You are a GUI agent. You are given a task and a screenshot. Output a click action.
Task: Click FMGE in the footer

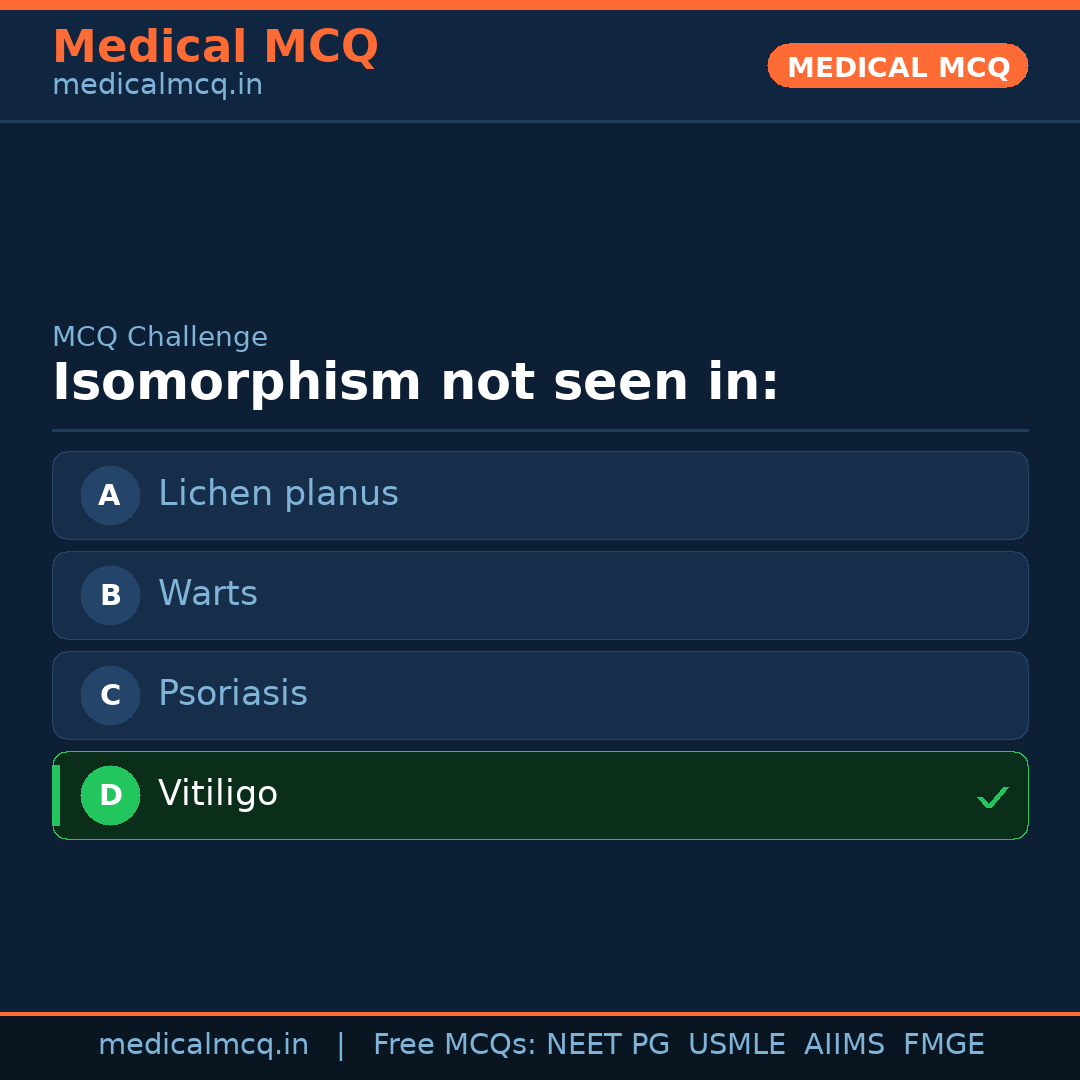point(943,1045)
